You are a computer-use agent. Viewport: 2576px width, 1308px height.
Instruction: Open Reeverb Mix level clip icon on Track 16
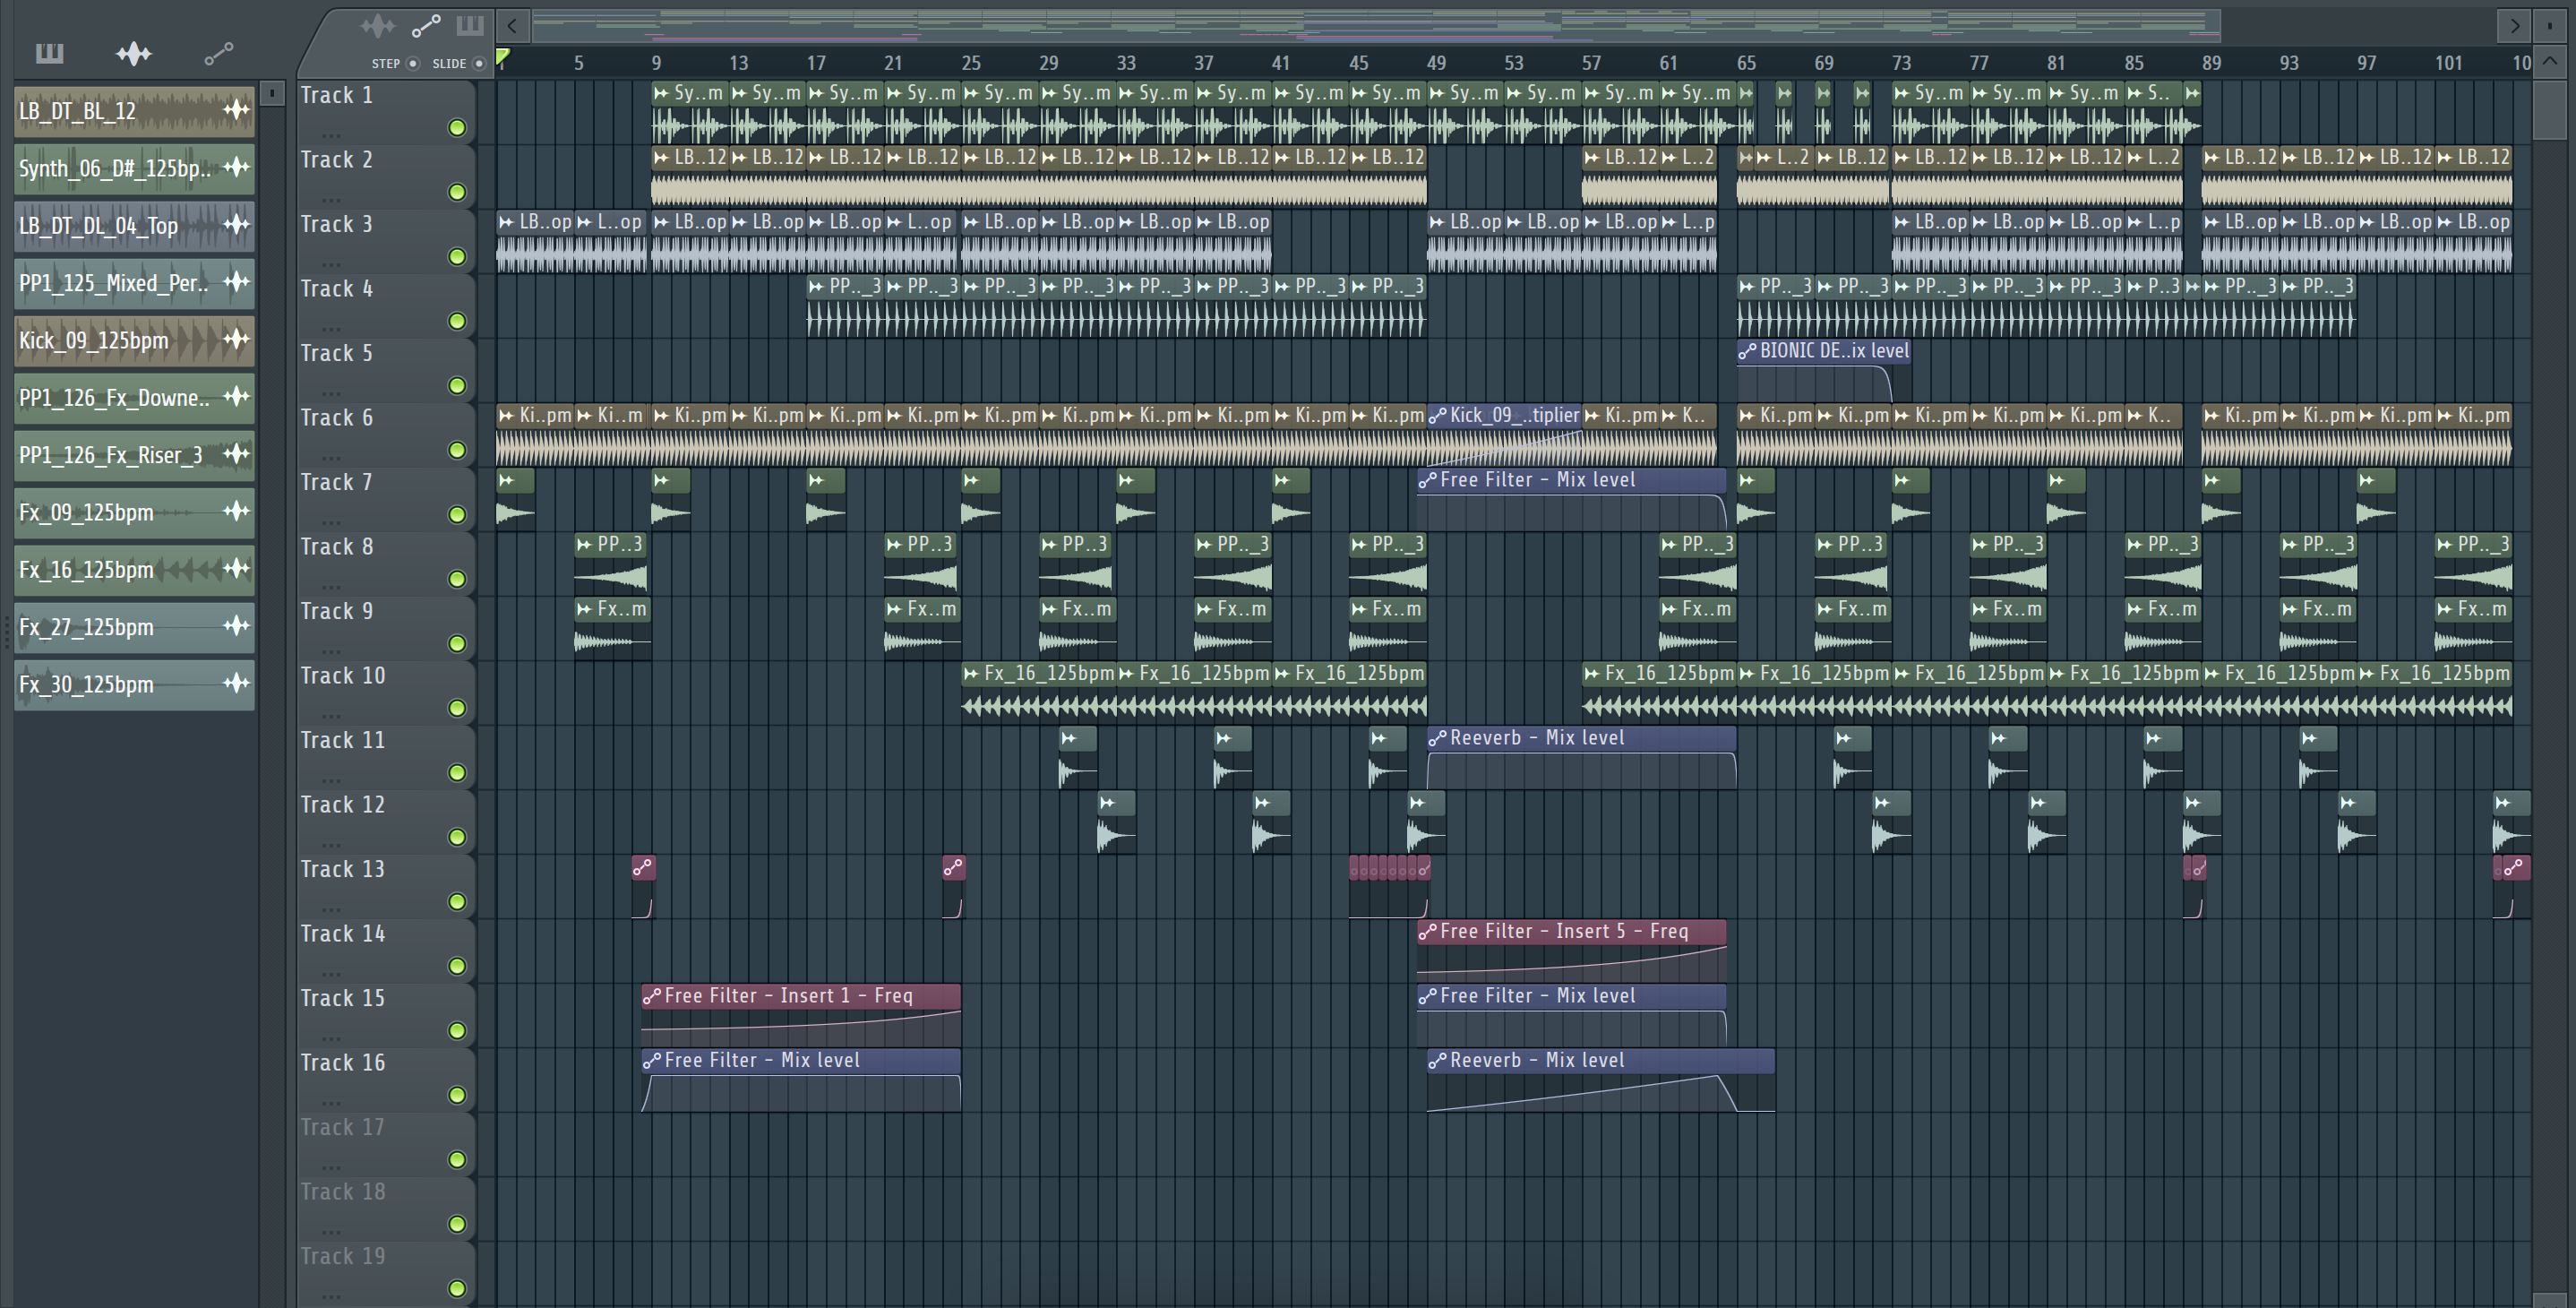[1437, 1060]
